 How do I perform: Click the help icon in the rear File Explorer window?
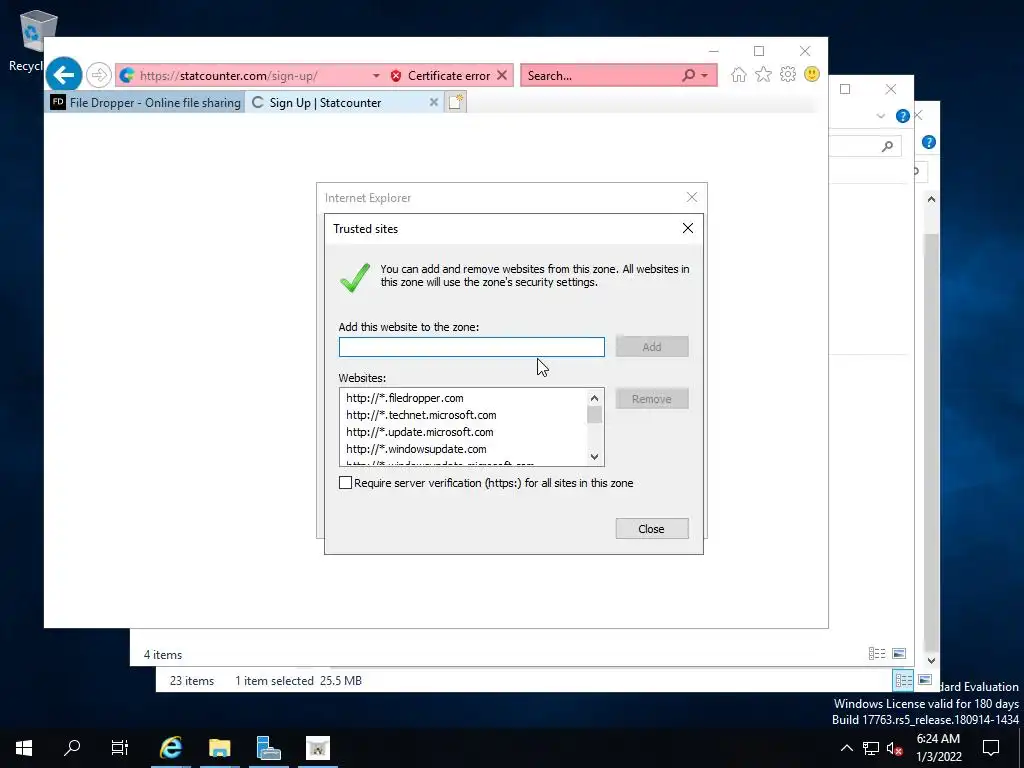(929, 142)
